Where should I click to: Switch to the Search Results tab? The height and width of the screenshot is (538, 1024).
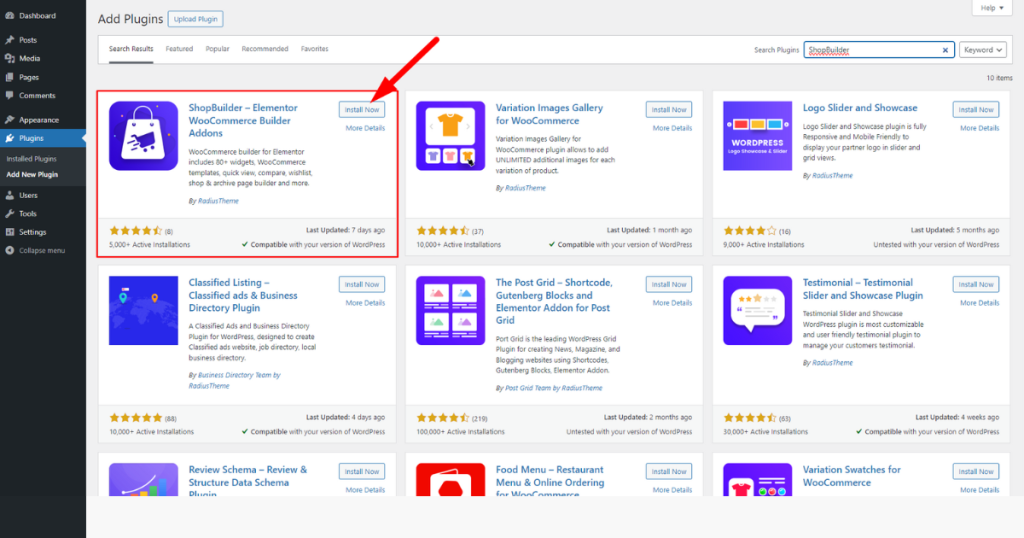tap(131, 49)
